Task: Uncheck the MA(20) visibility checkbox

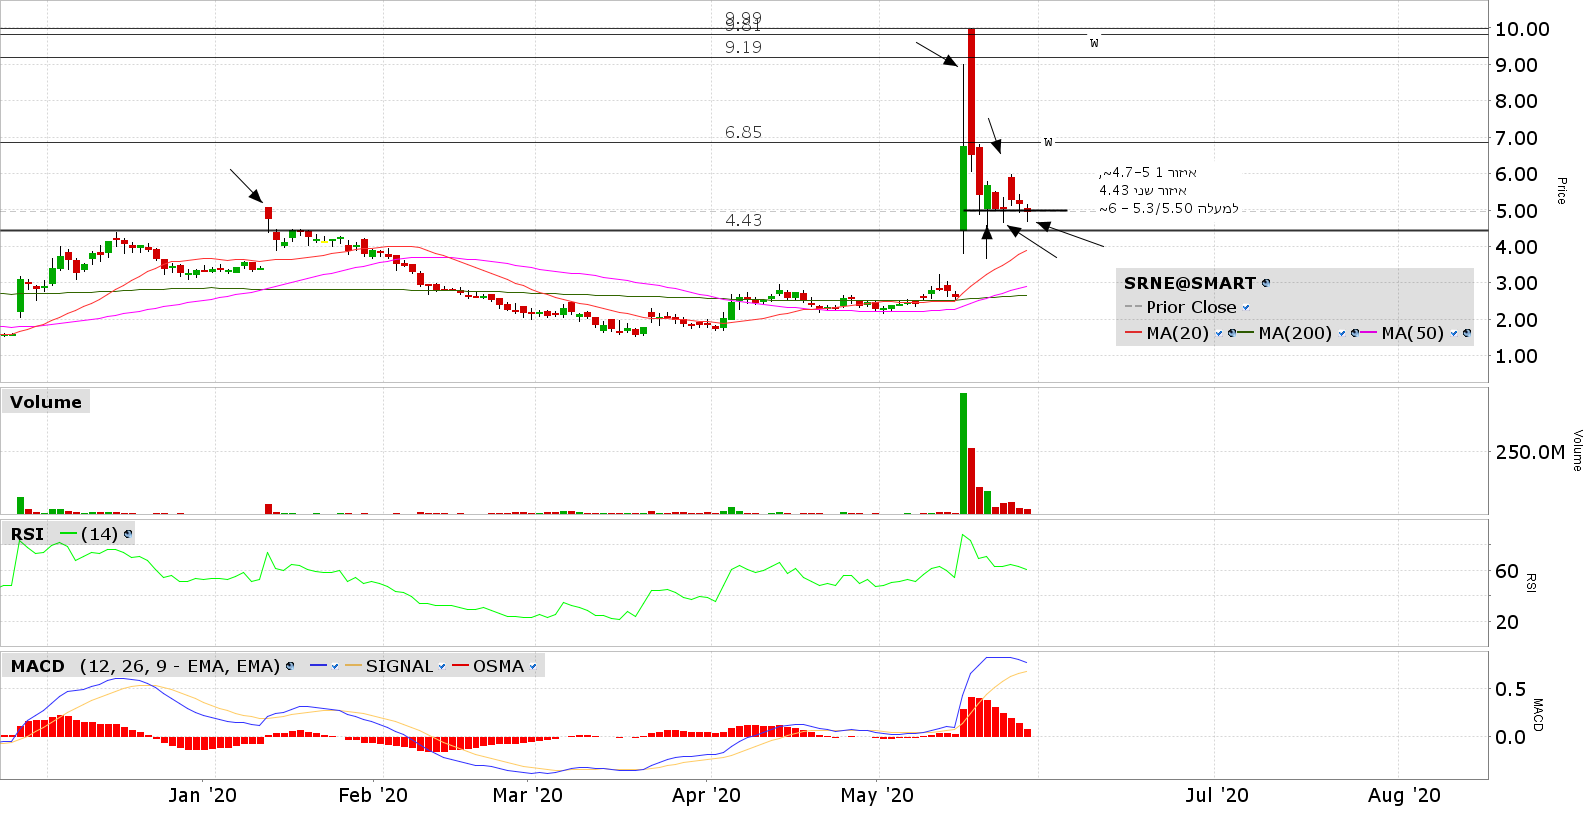Action: click(1218, 333)
